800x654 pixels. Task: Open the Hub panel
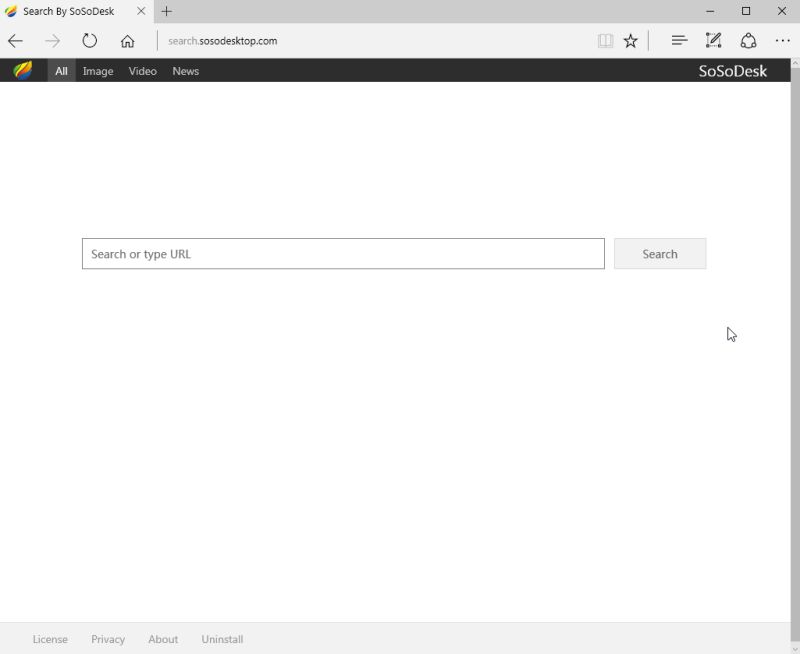[x=679, y=40]
